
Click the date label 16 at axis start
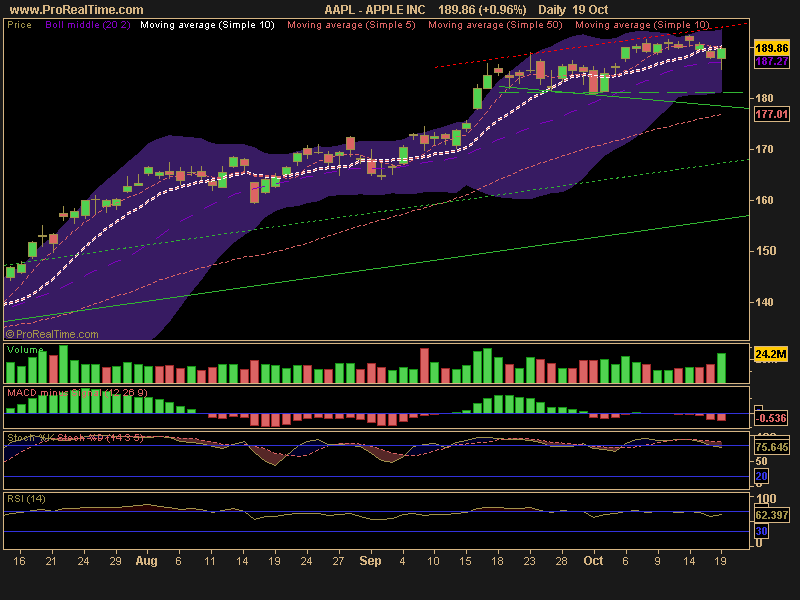click(19, 561)
